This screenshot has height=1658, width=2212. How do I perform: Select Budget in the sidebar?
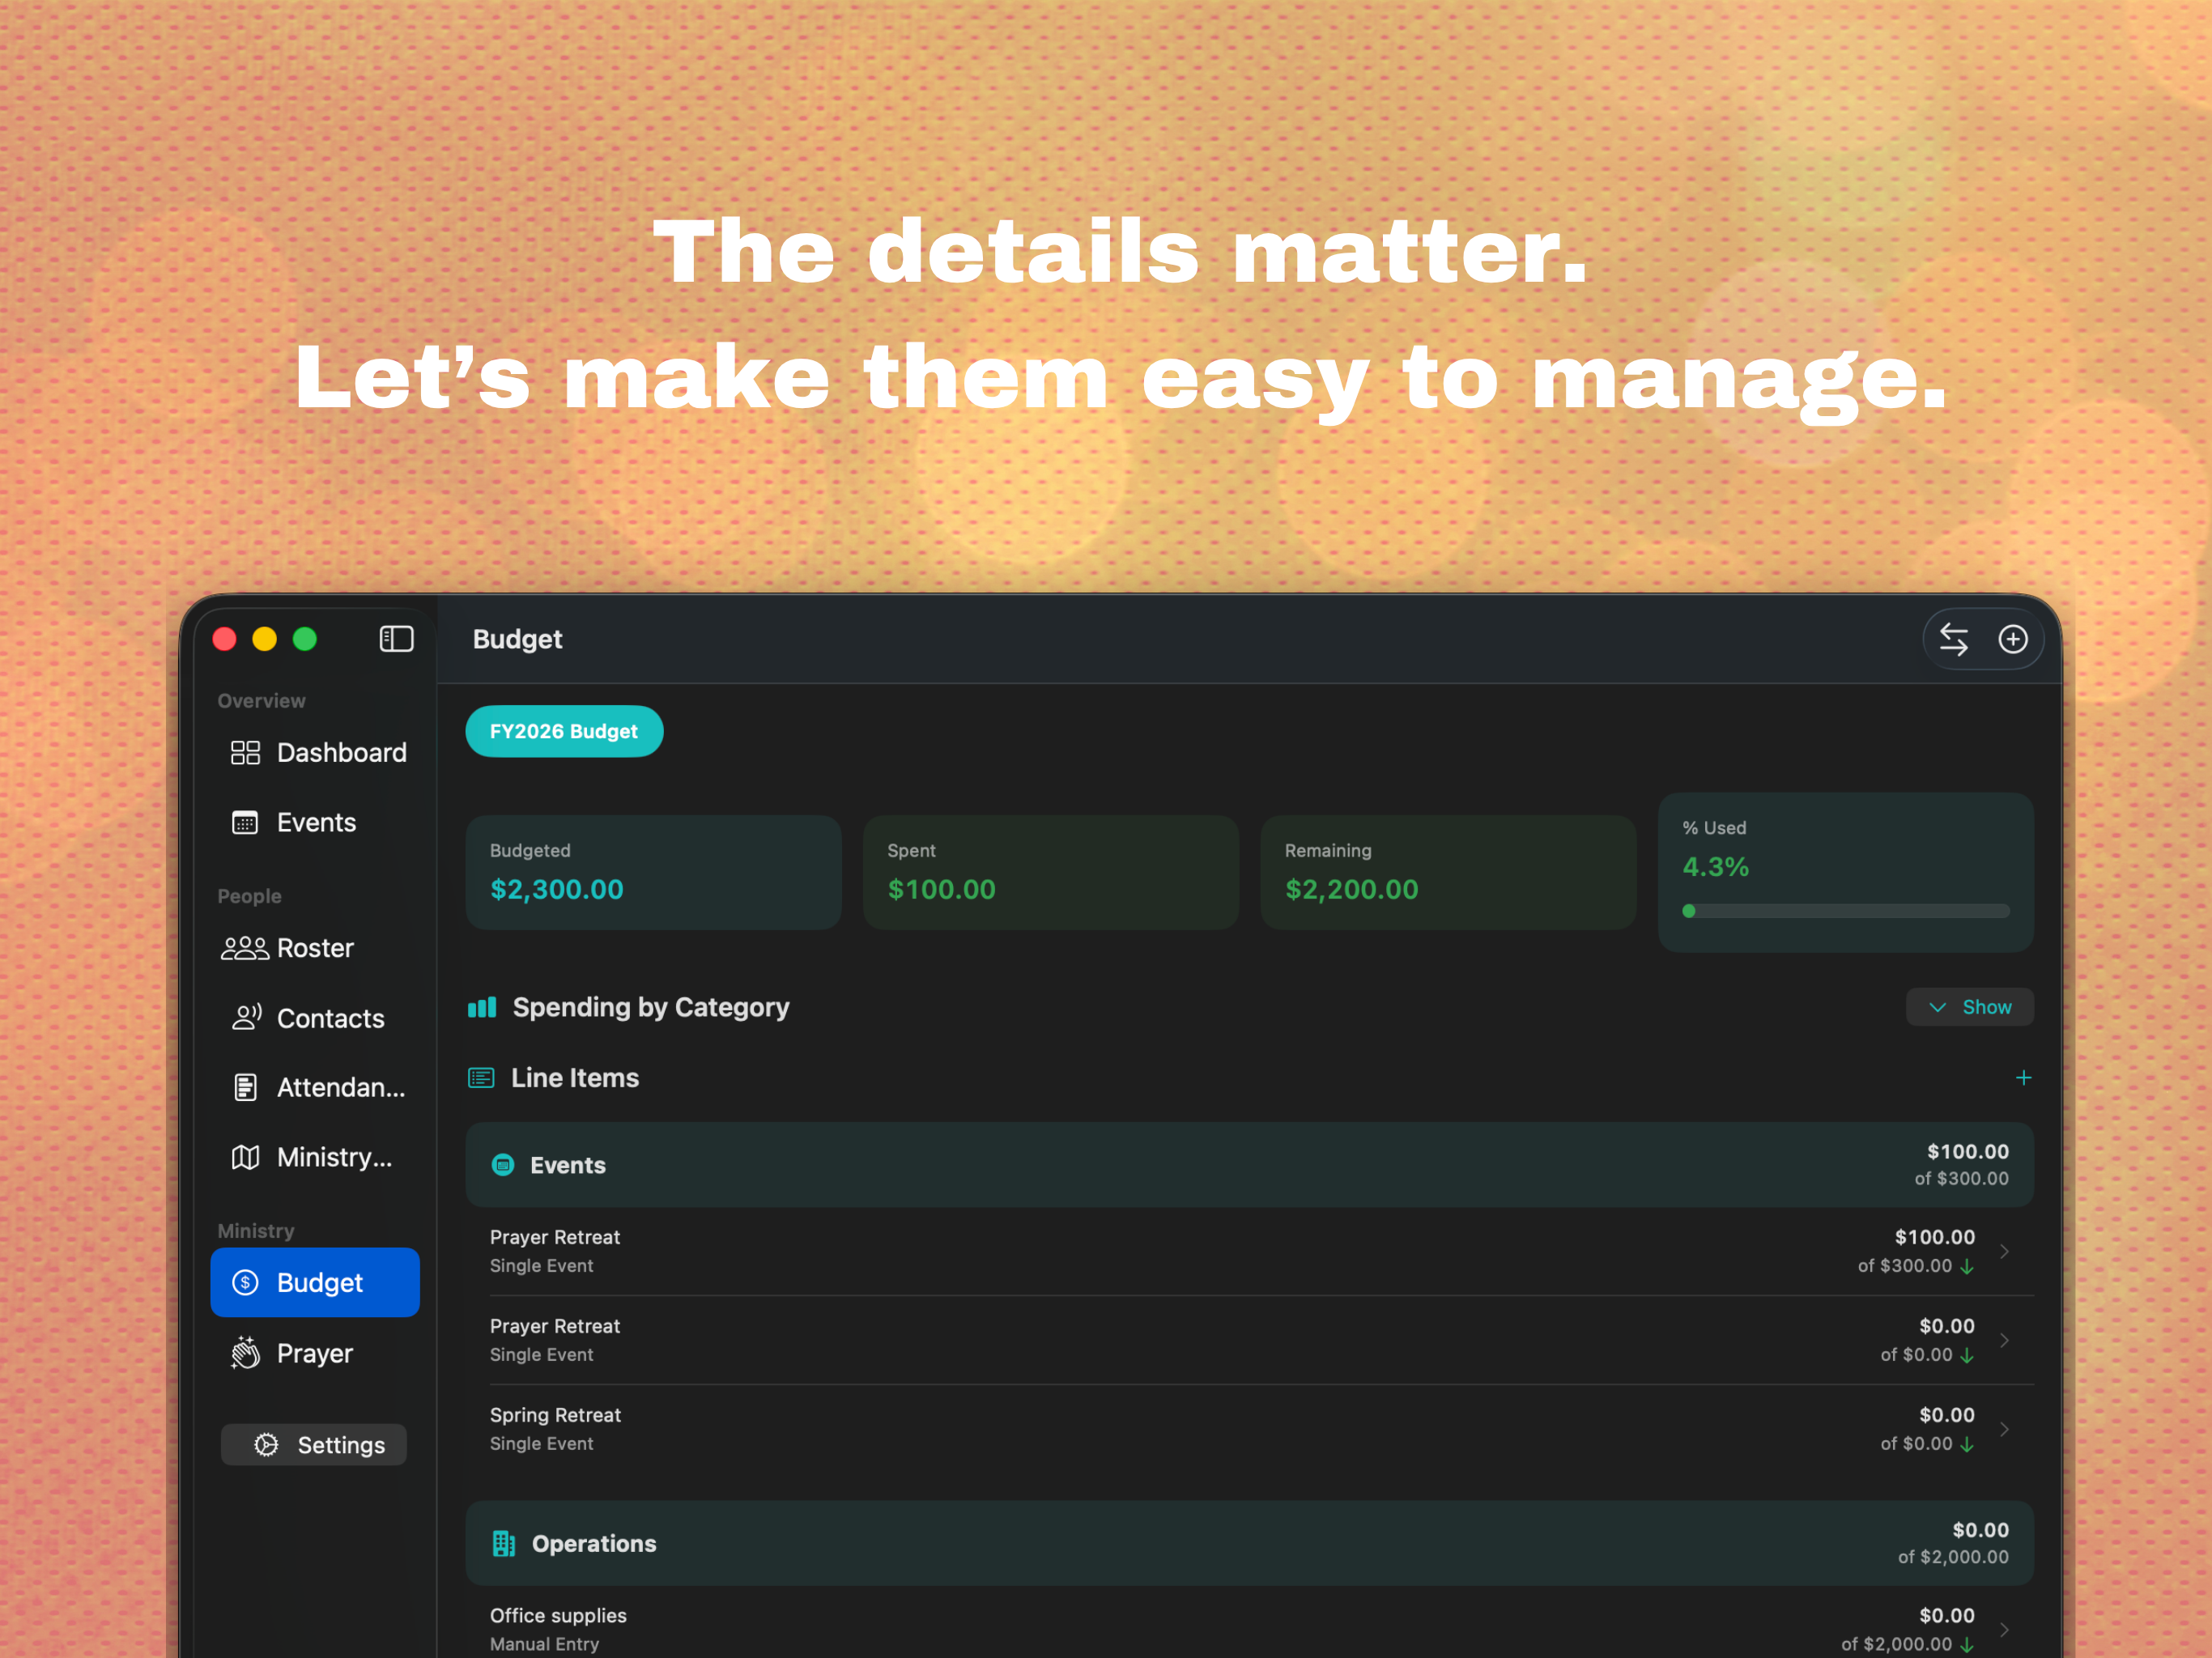315,1283
